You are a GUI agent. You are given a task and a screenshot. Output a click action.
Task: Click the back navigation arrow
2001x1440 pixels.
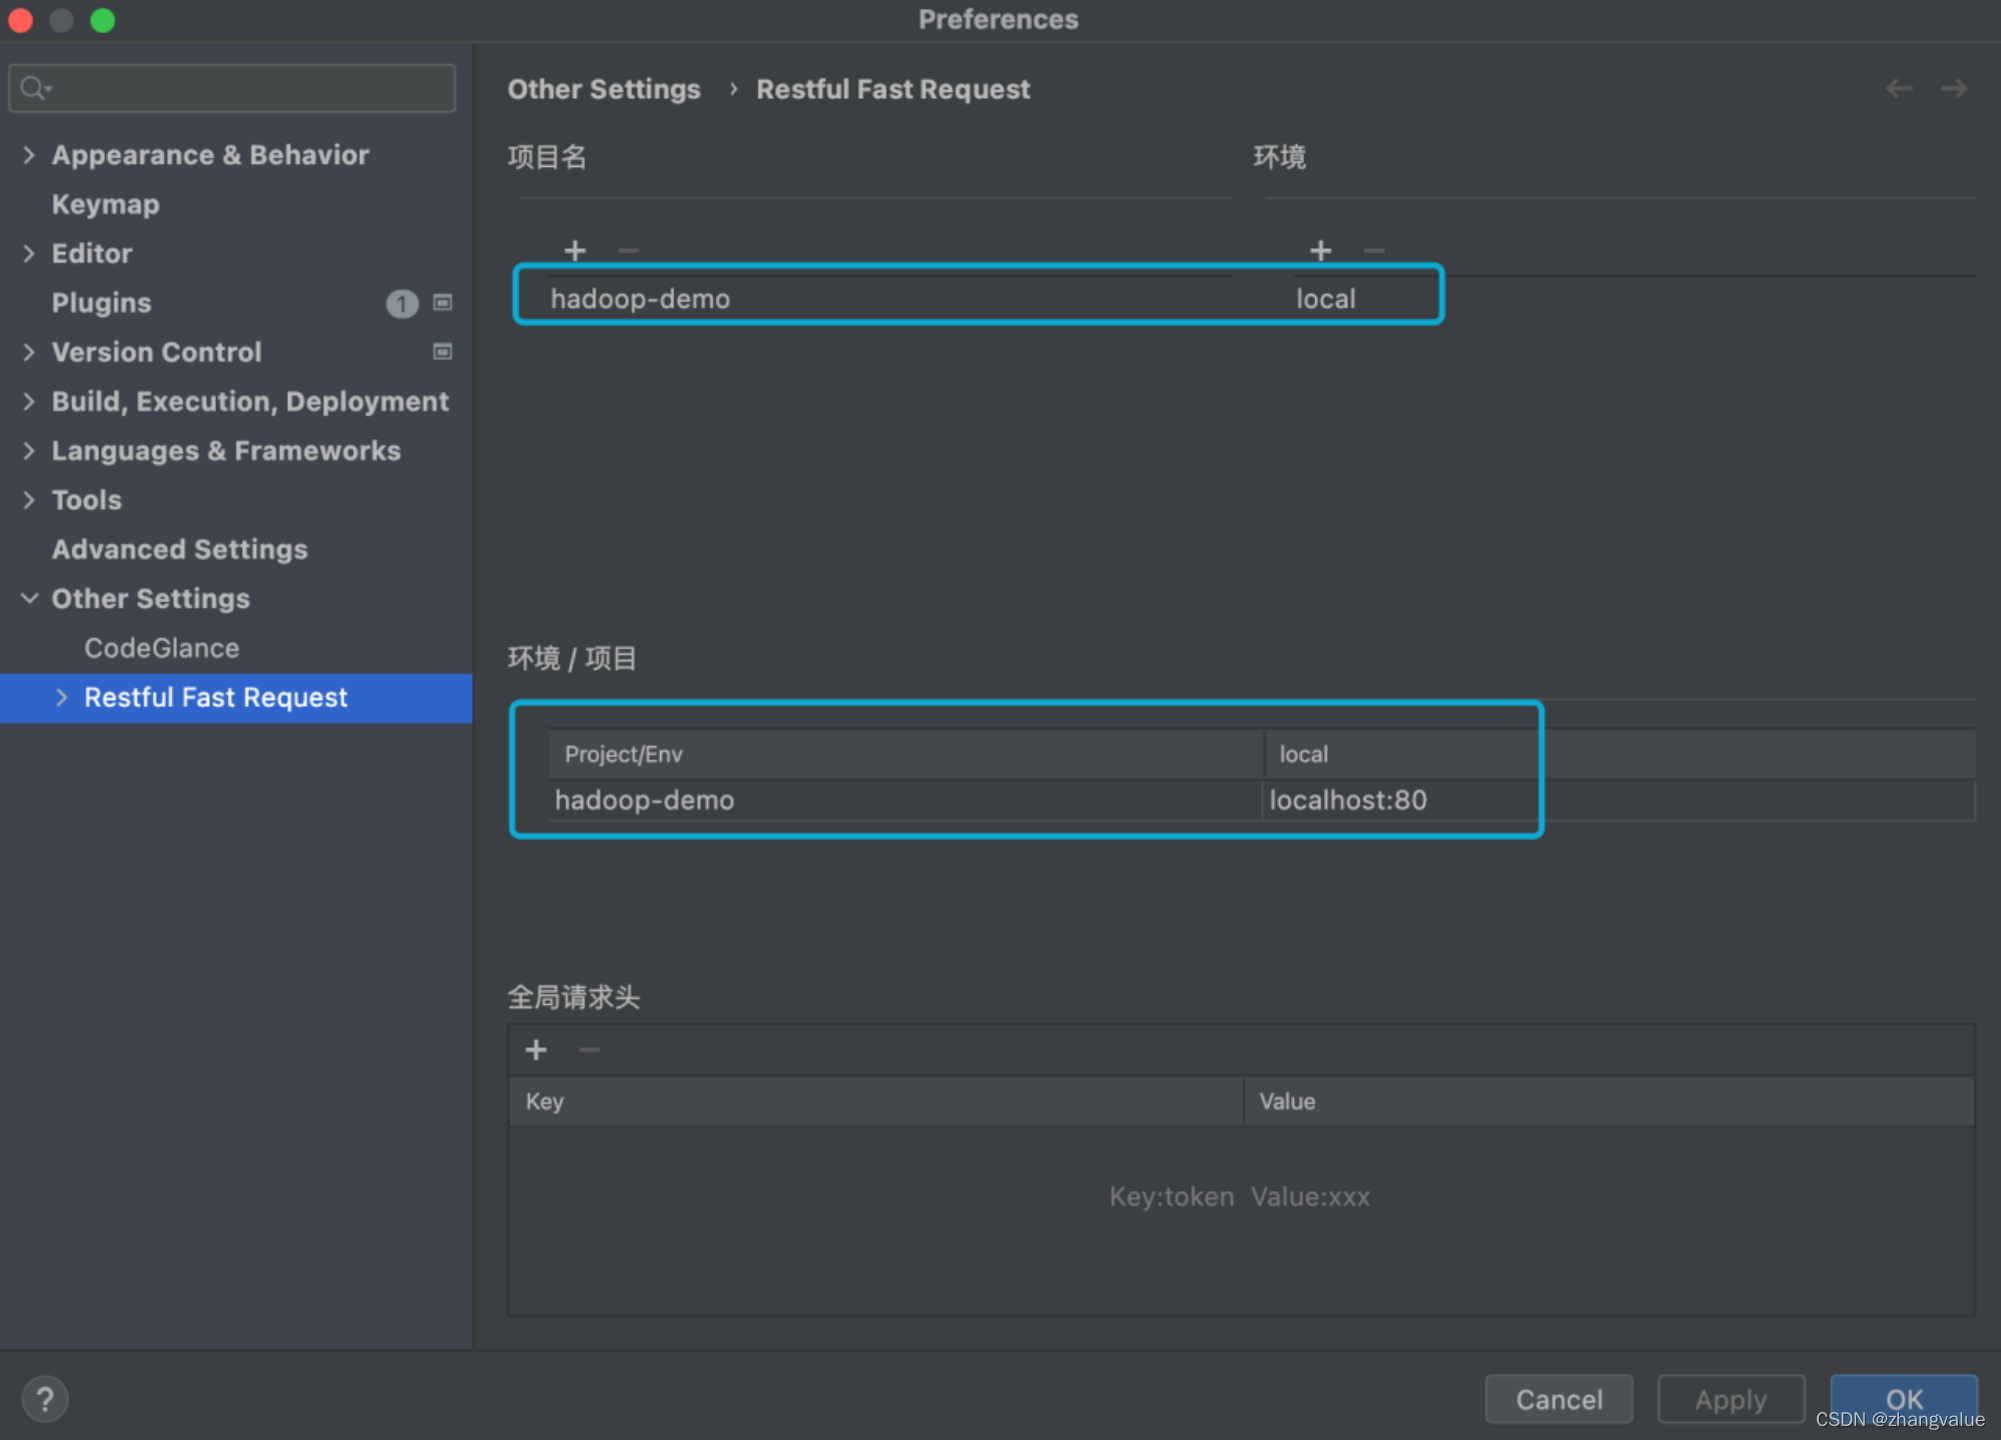1899,89
